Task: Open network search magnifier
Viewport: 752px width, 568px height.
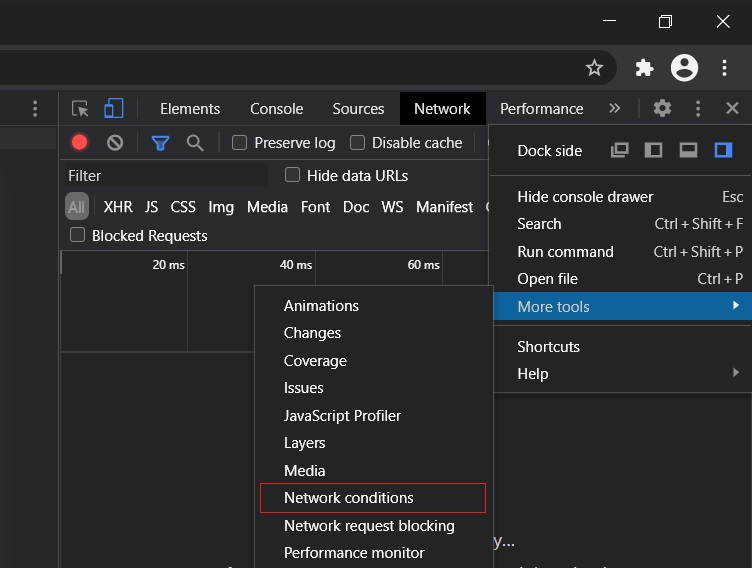Action: (x=195, y=143)
